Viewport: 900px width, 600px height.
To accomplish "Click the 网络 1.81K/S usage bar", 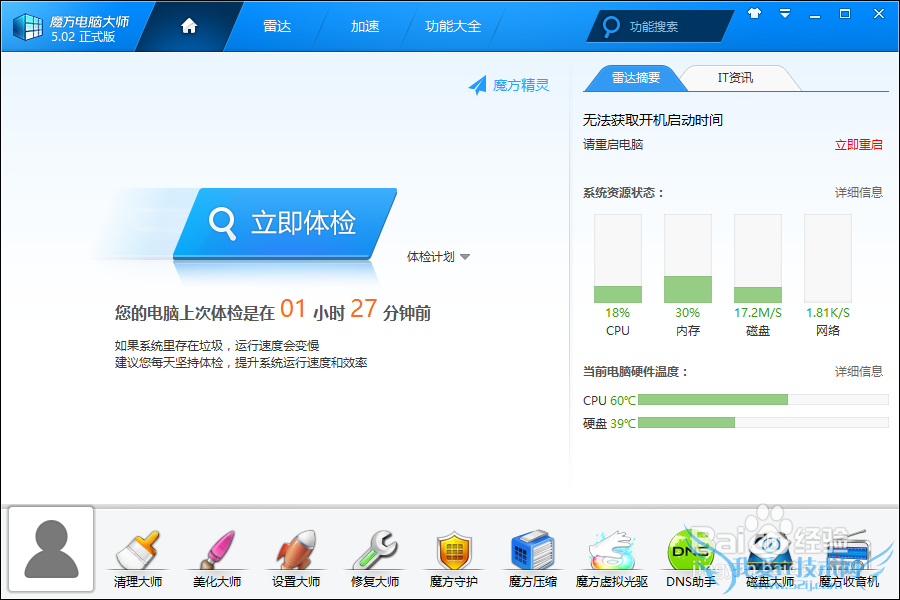I will 828,258.
